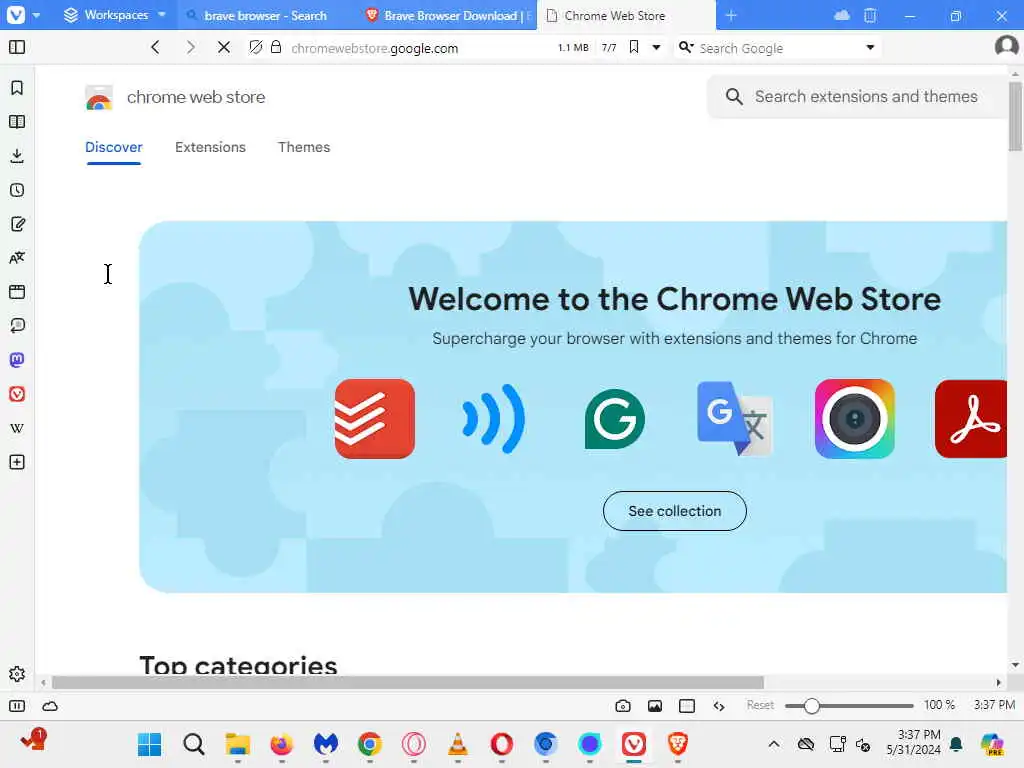Open closed tabs trash icon
The height and width of the screenshot is (768, 1024).
click(x=870, y=15)
